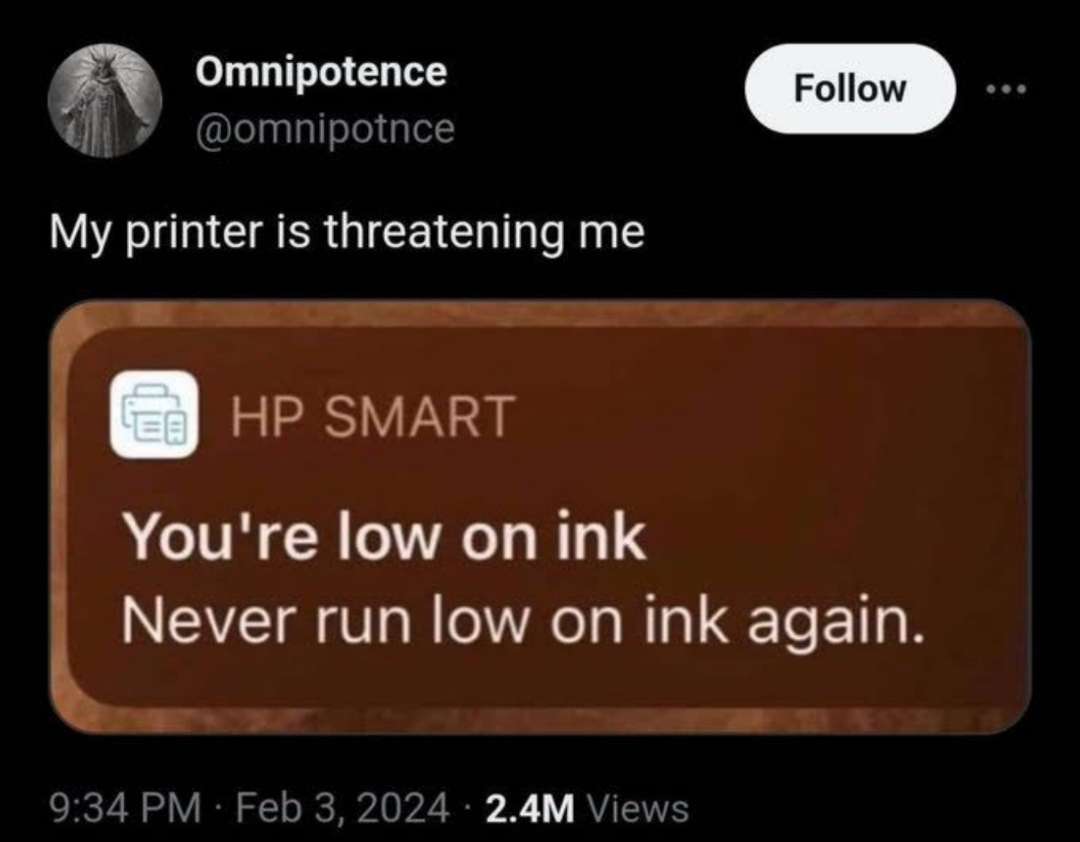
Task: Open the embedded HP Smart notification image
Action: [540, 517]
